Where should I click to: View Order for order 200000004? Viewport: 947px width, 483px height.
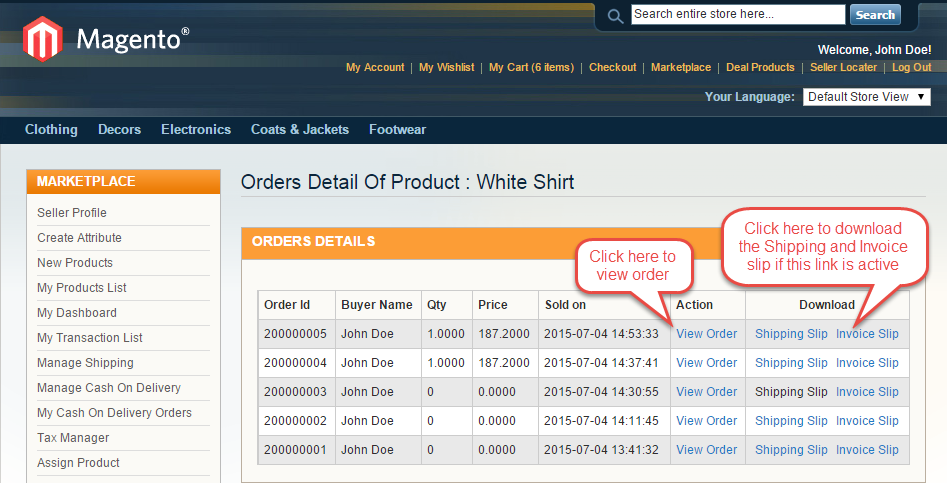[x=707, y=363]
